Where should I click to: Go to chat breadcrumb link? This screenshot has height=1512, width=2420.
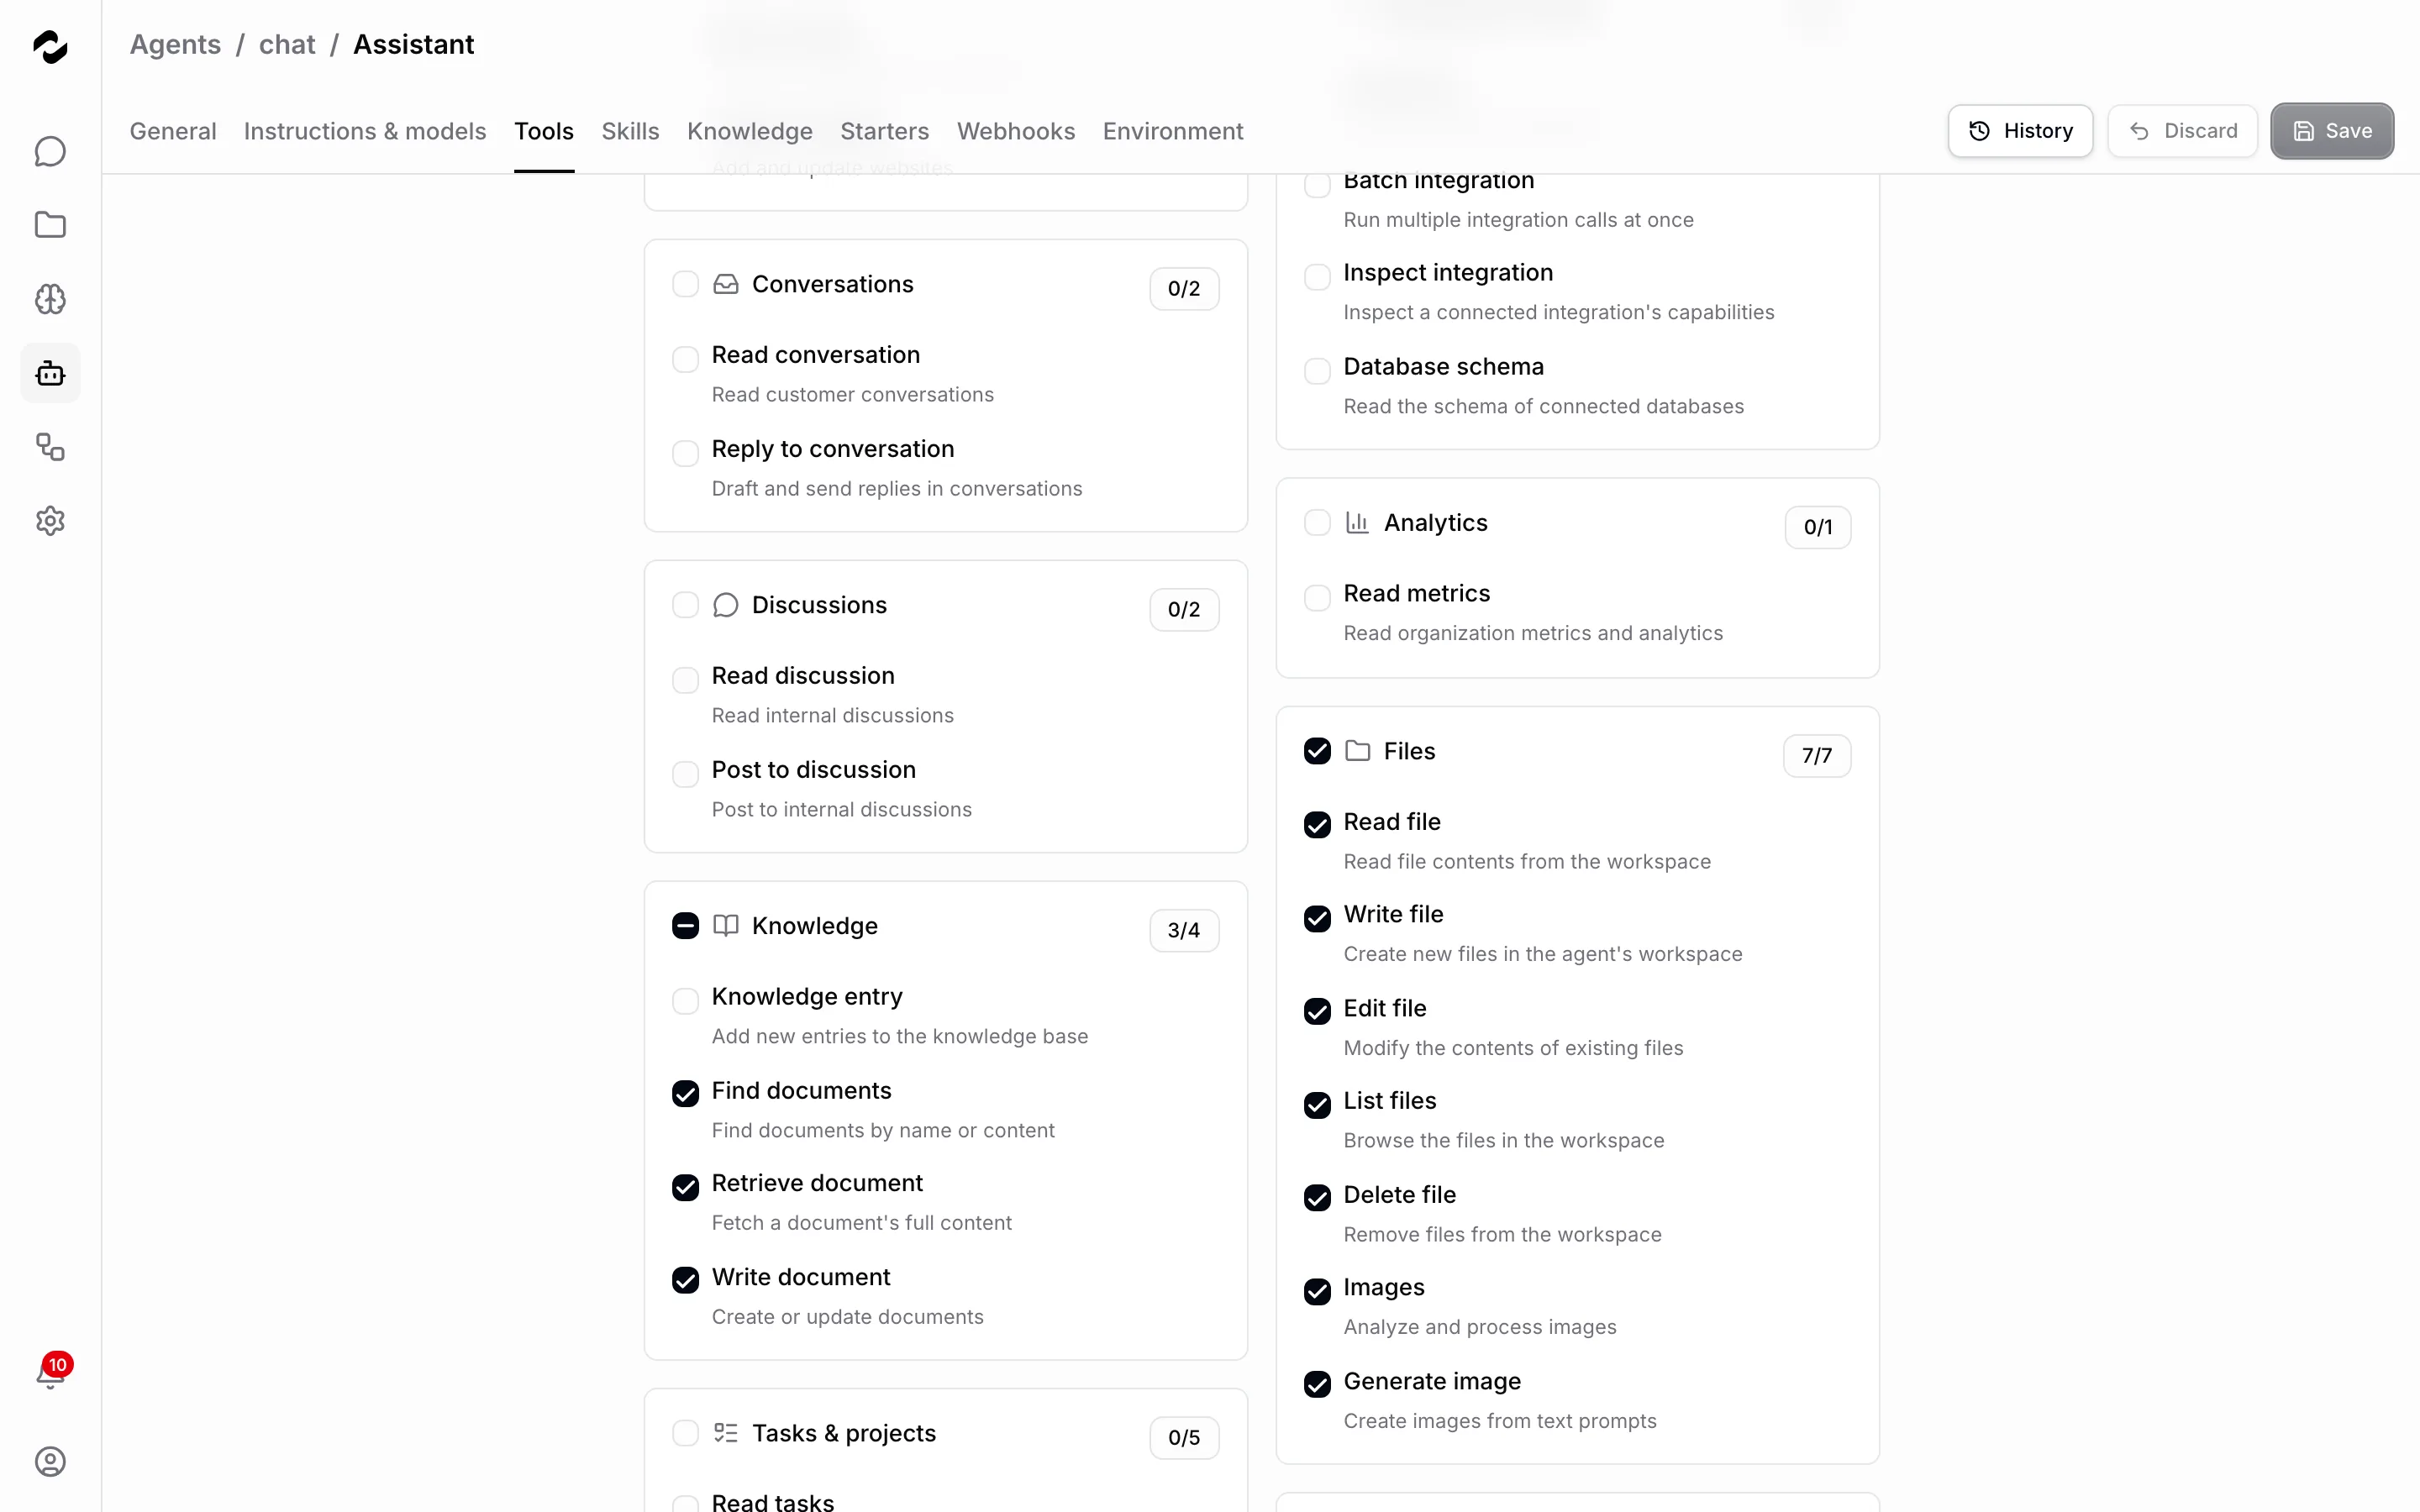pyautogui.click(x=287, y=45)
